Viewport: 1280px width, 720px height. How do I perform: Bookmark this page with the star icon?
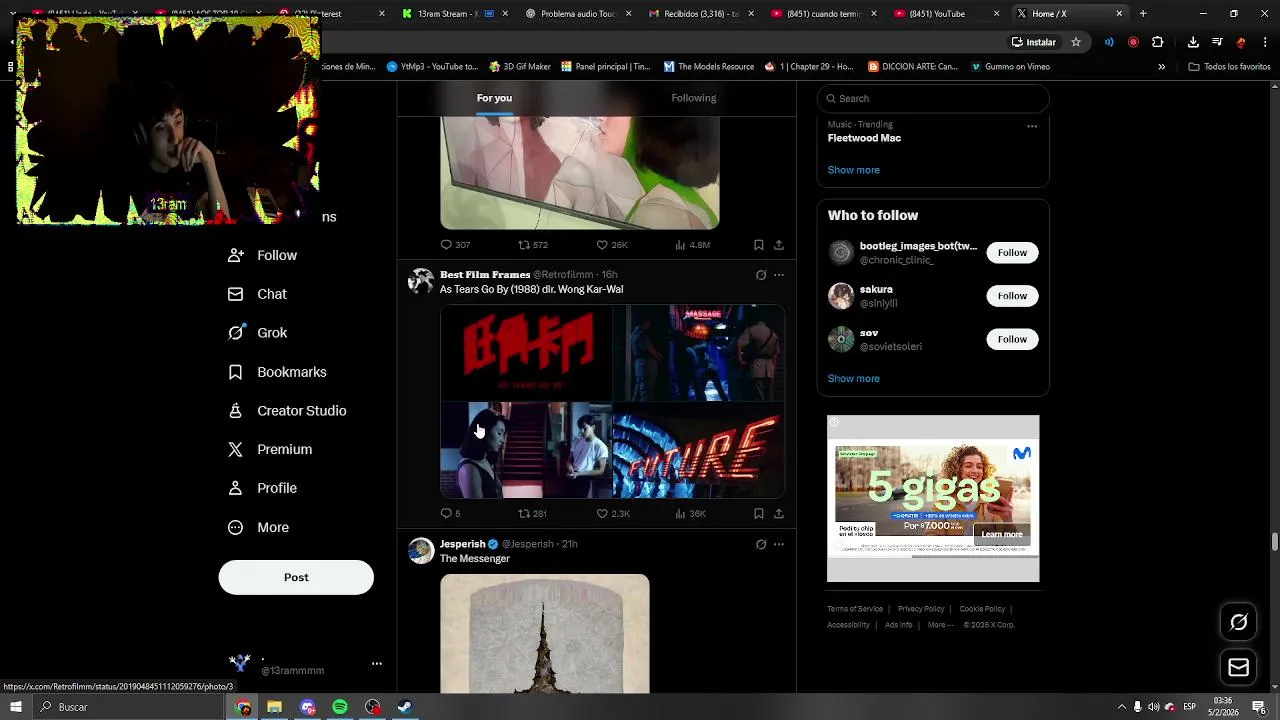click(x=1076, y=42)
